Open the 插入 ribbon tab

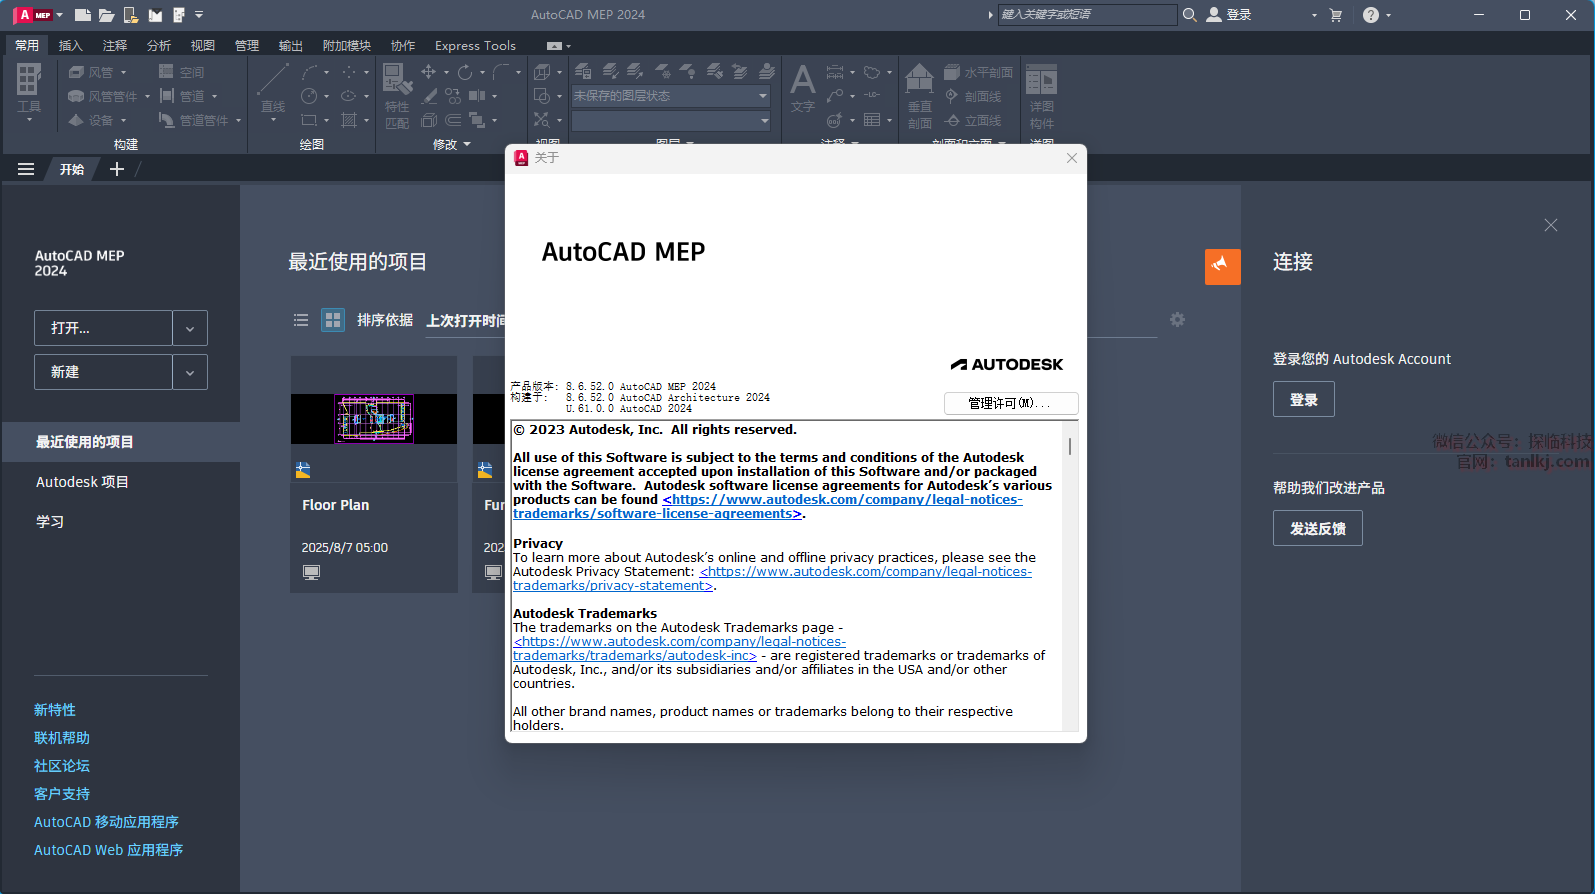click(x=71, y=46)
